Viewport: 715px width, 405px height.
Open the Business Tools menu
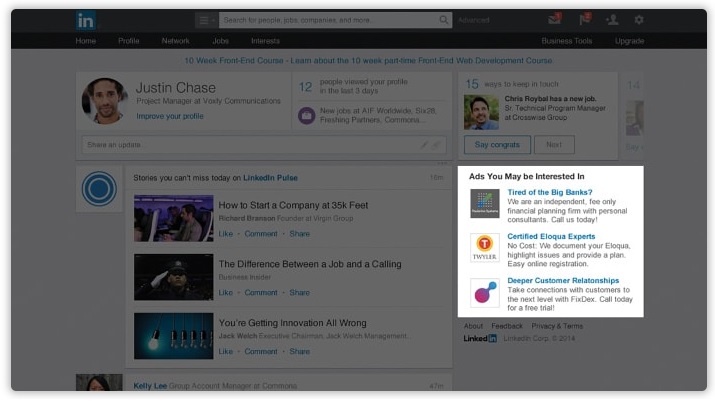[567, 41]
